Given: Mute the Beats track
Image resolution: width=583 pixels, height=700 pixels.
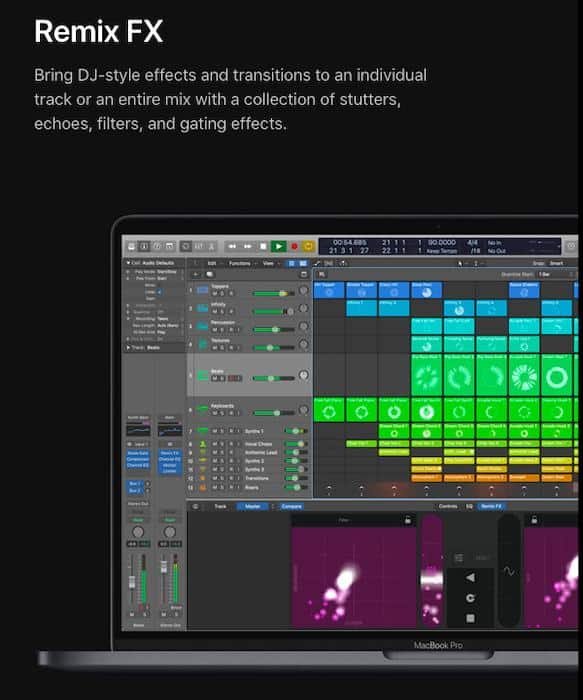Looking at the screenshot, I should 215,379.
